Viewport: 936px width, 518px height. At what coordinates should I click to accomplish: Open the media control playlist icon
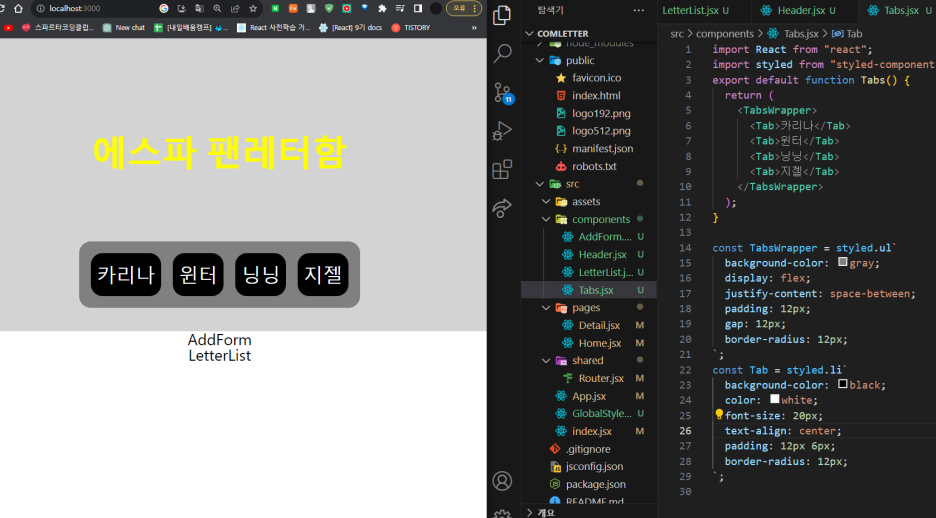coord(401,8)
